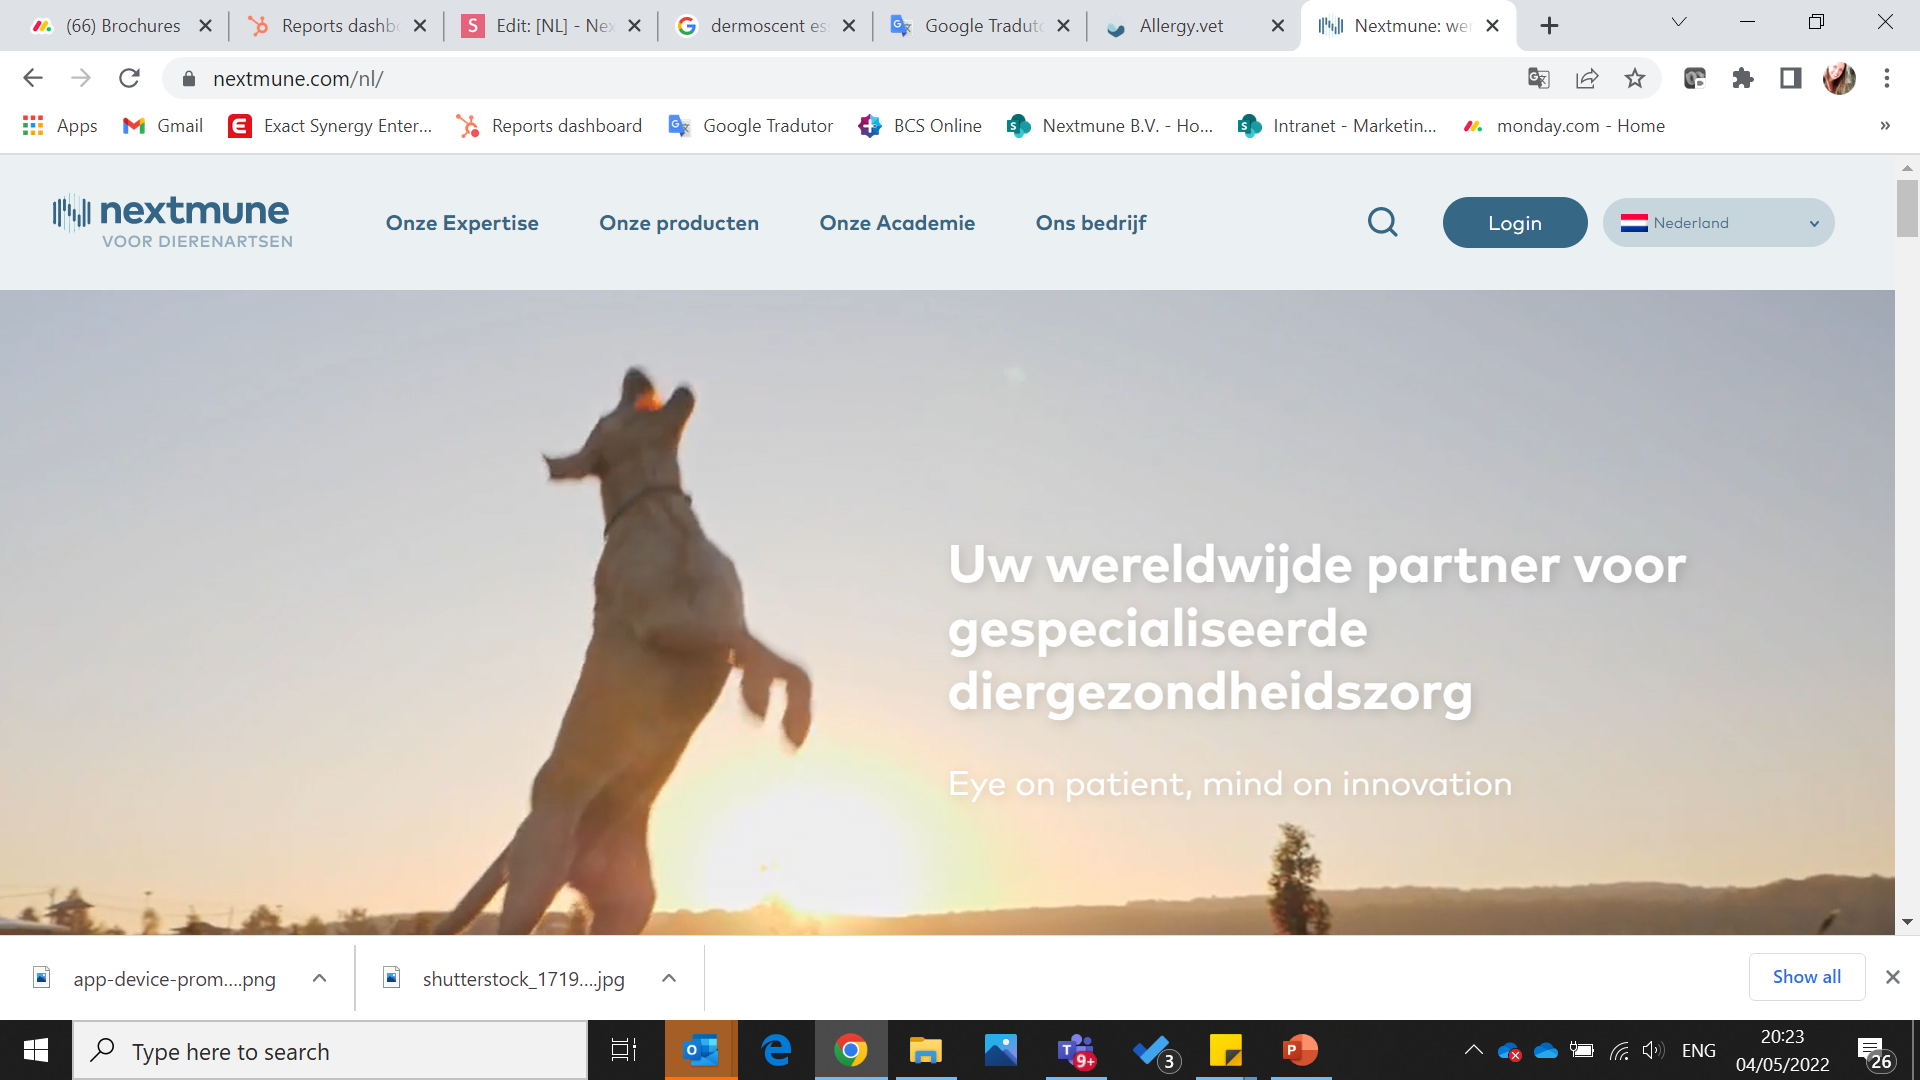
Task: Open the Onze Expertise menu
Action: [462, 223]
